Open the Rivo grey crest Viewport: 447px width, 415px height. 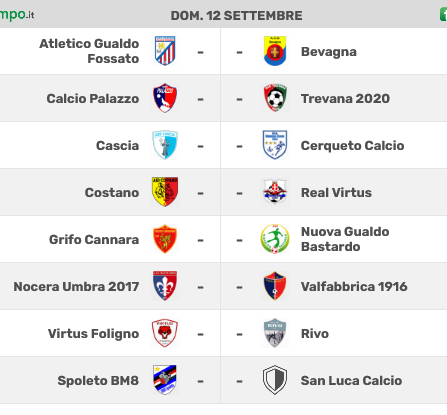(275, 333)
